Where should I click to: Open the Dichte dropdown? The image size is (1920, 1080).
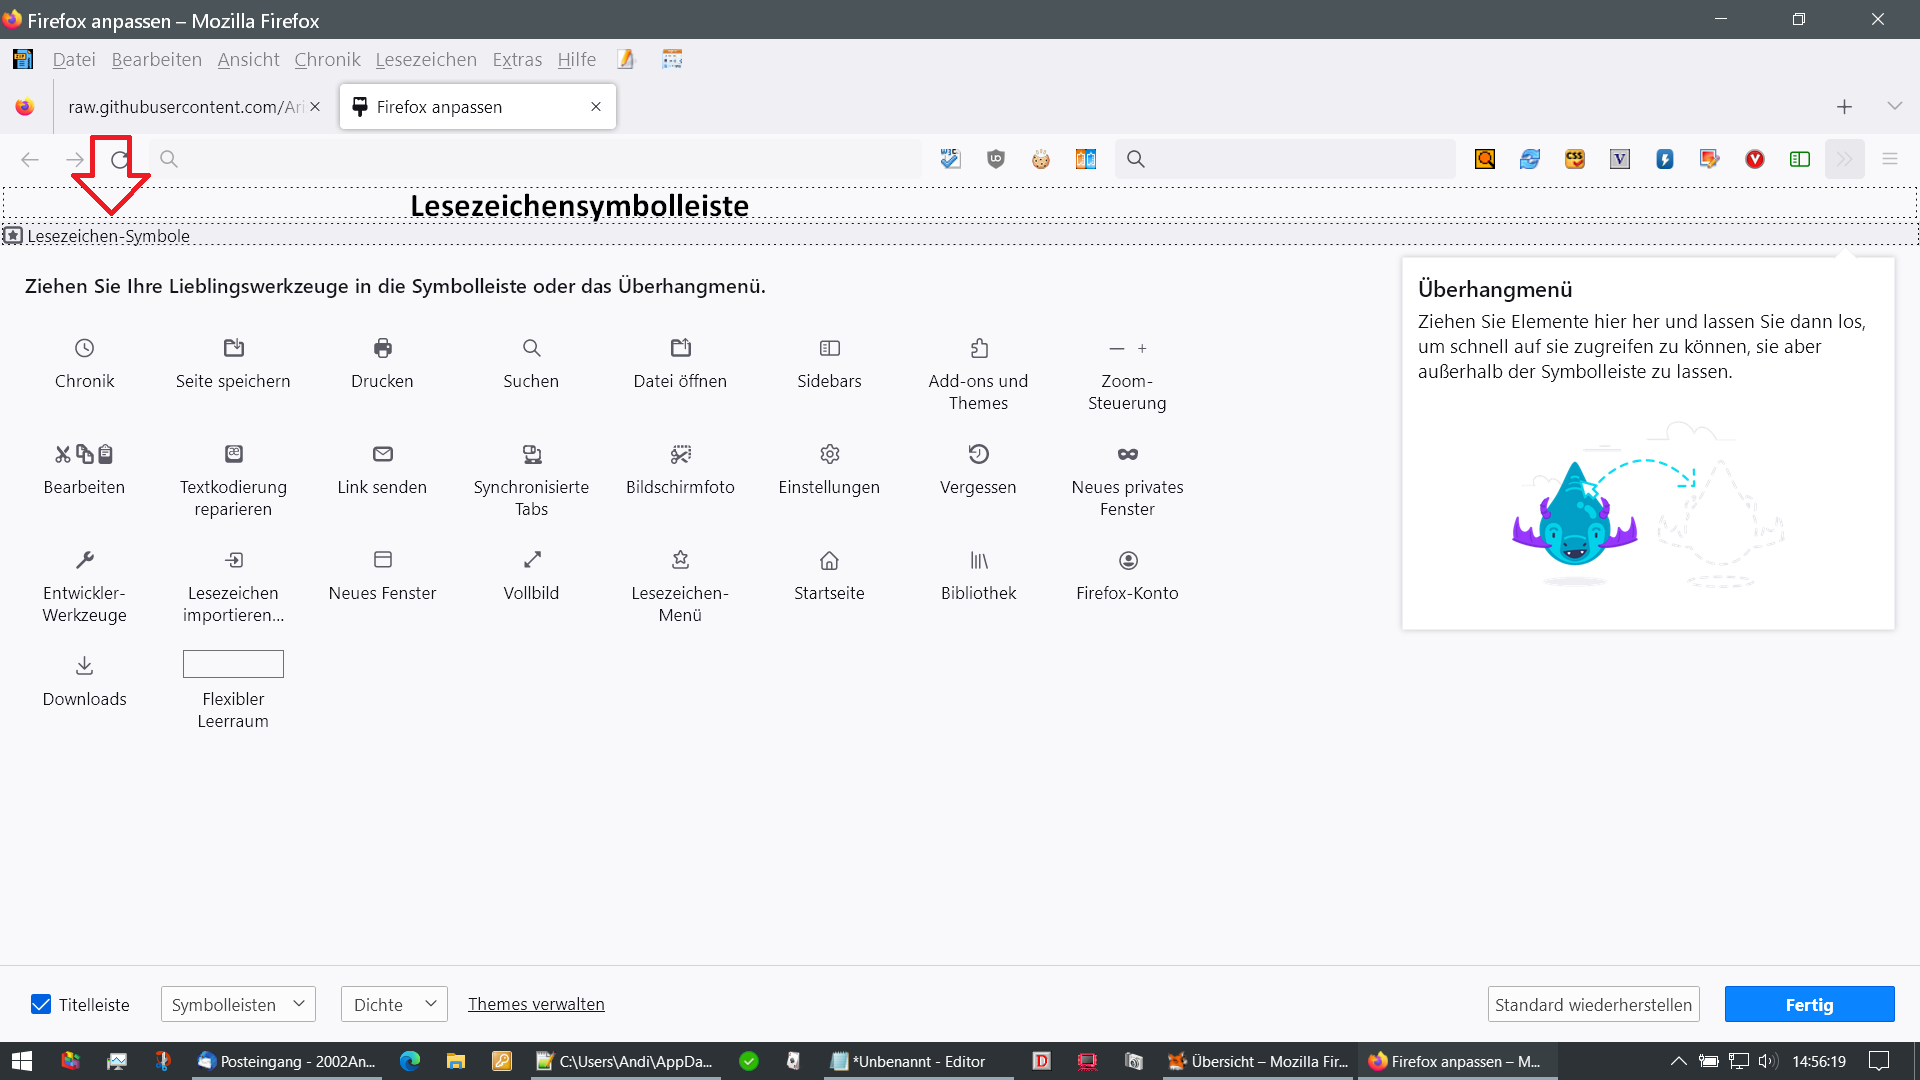pyautogui.click(x=394, y=1004)
